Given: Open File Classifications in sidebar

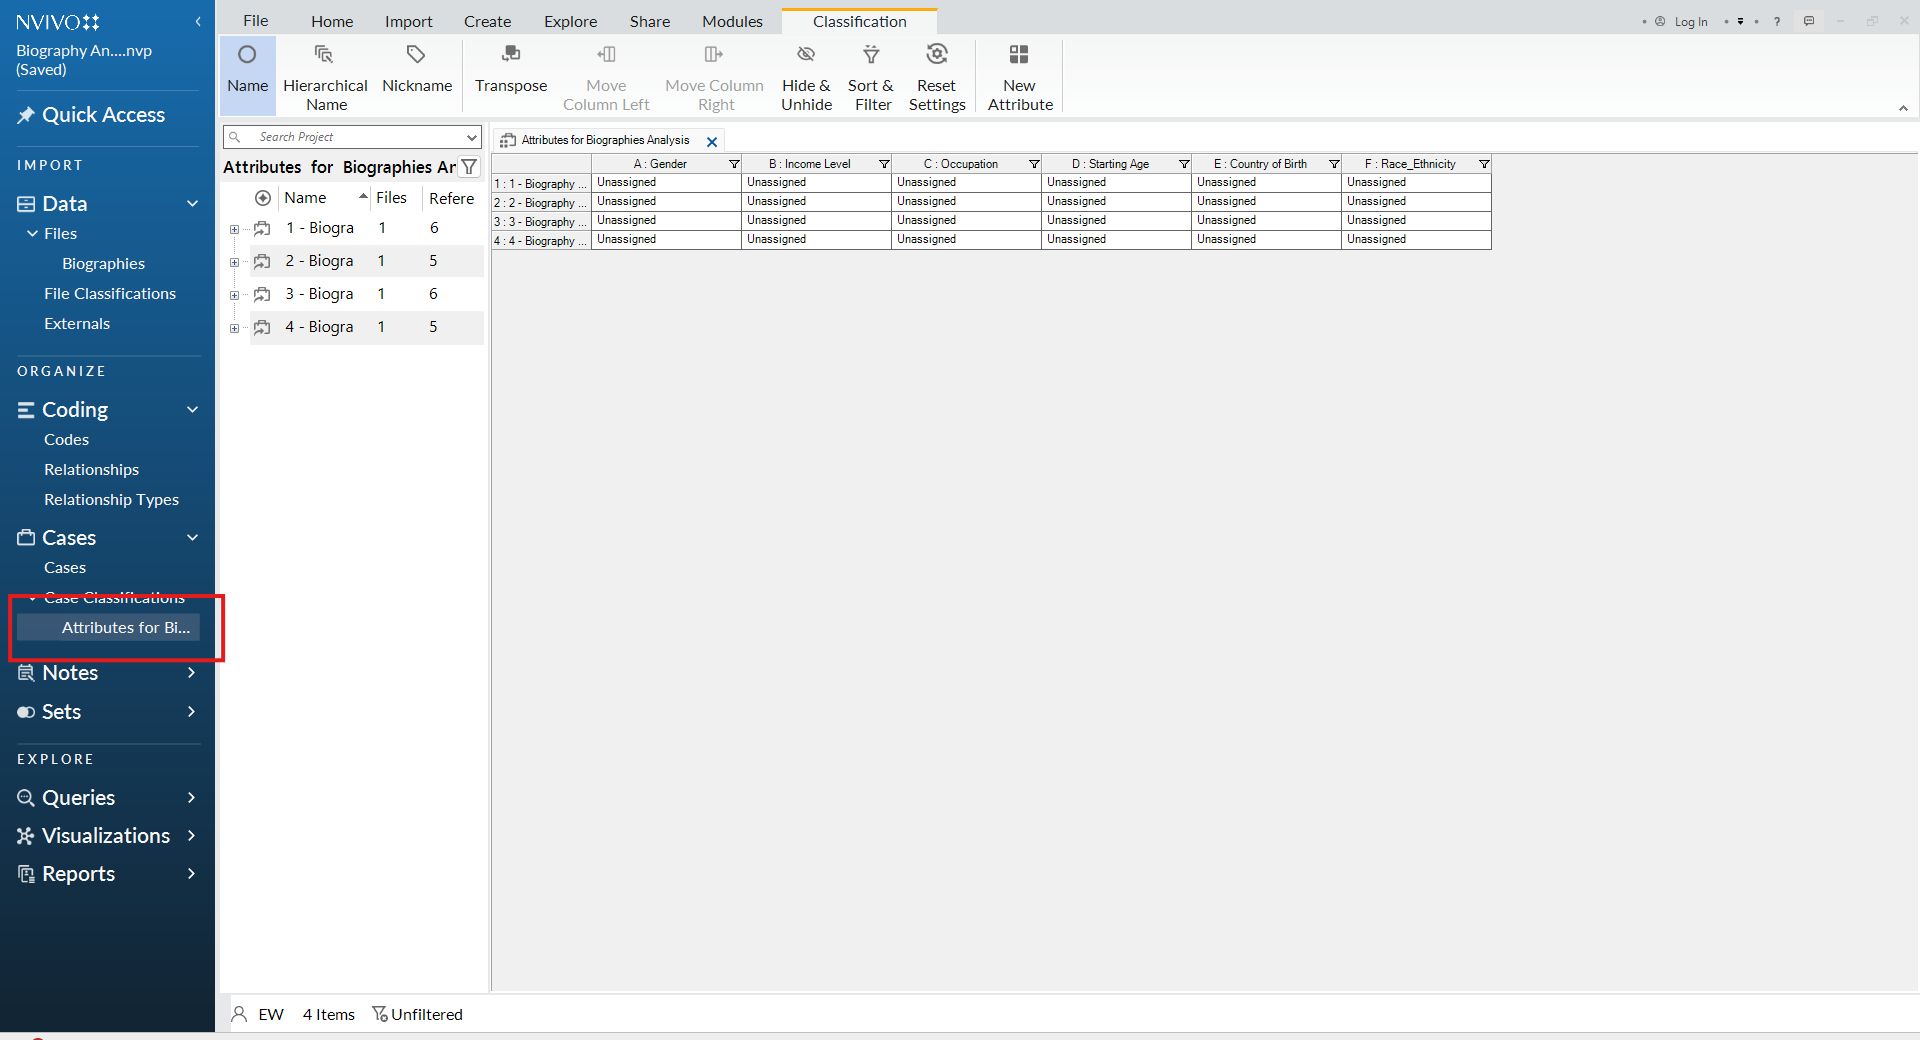Looking at the screenshot, I should 110,294.
